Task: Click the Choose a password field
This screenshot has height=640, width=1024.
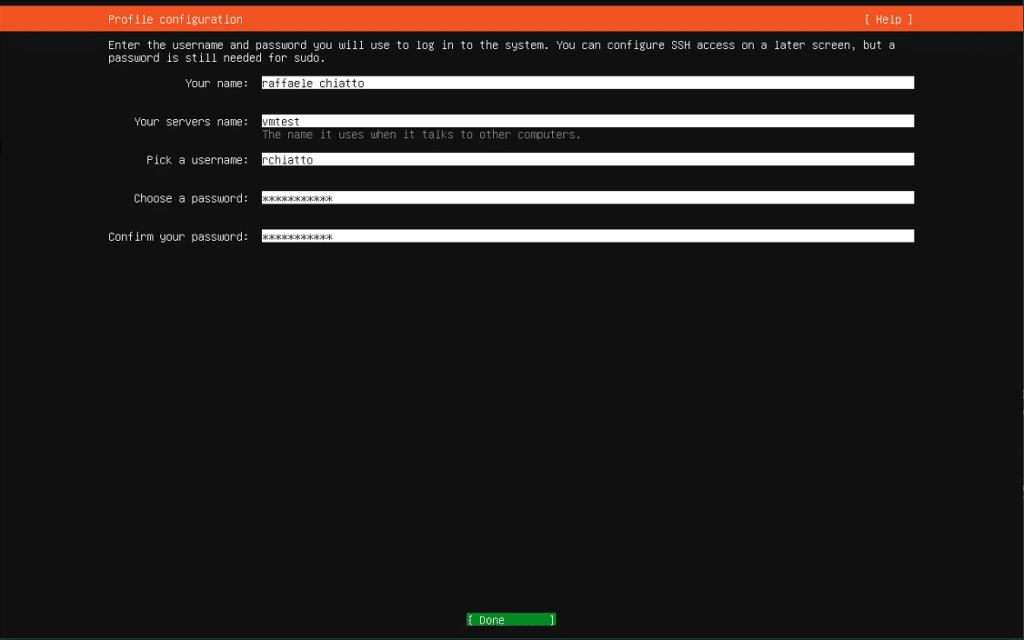Action: tap(588, 198)
